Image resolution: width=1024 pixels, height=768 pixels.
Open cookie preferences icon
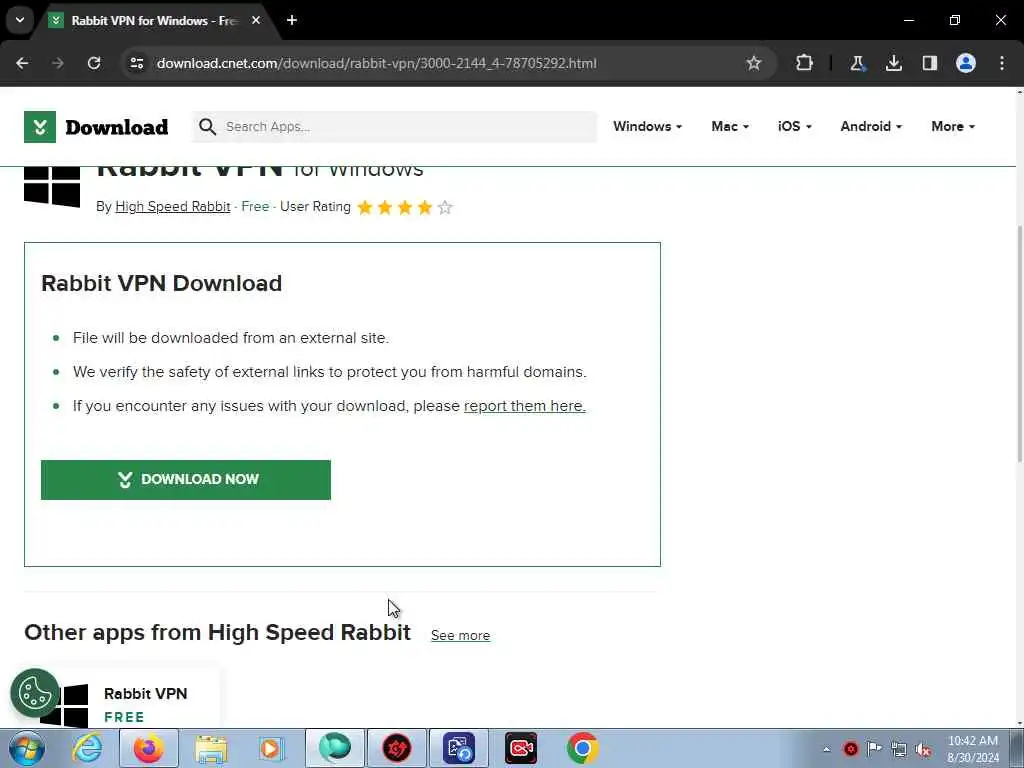click(34, 693)
